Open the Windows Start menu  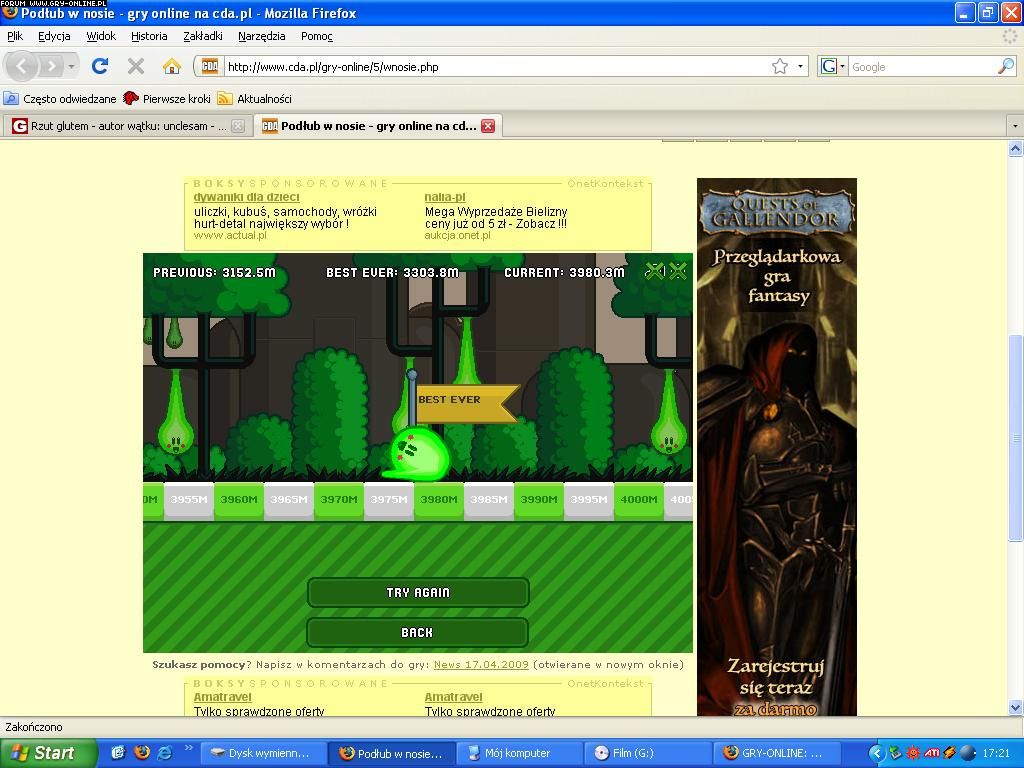(x=48, y=753)
